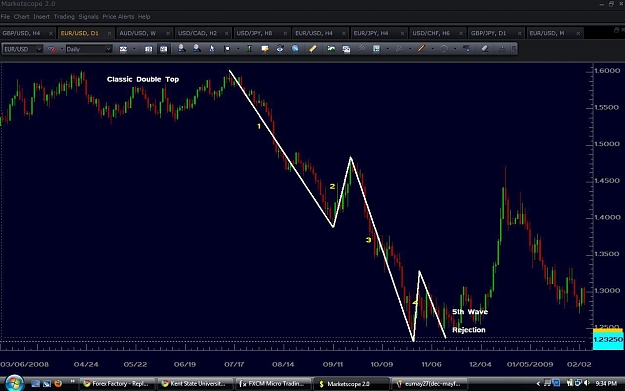The height and width of the screenshot is (391, 625).
Task: Click the grey fan lines tool icon
Action: click(399, 49)
